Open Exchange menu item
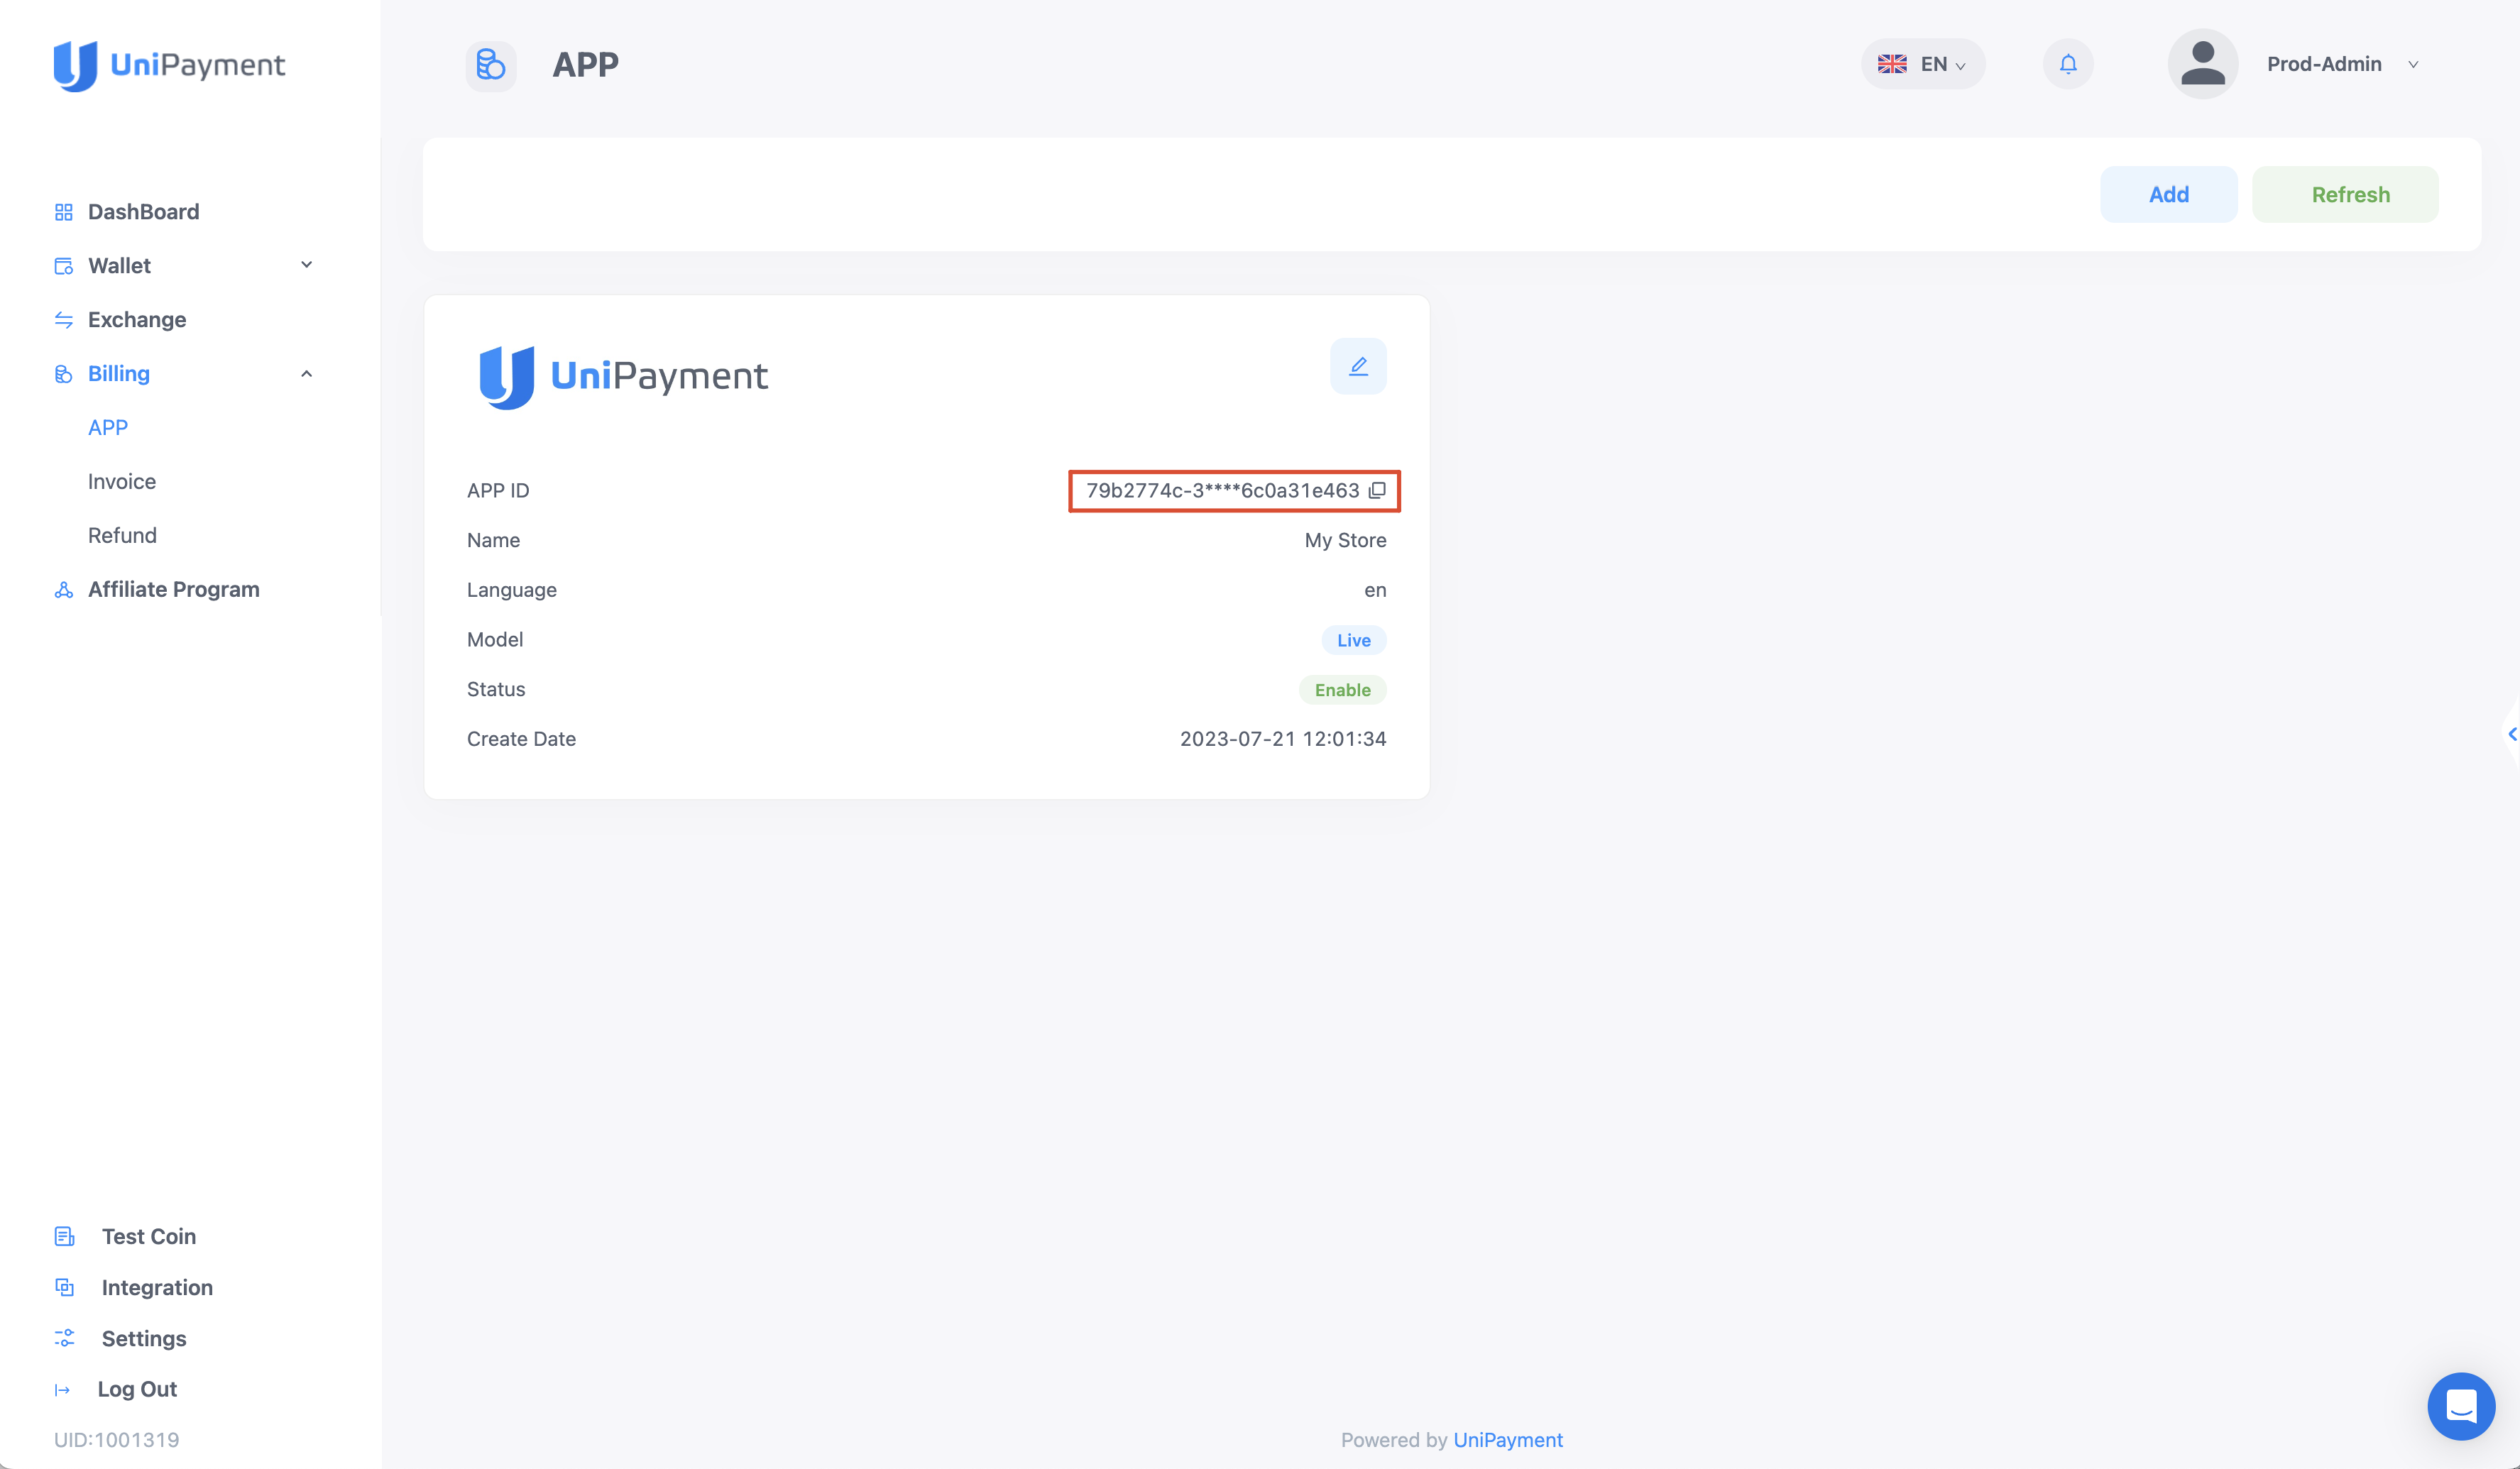This screenshot has height=1469, width=2520. (x=137, y=320)
